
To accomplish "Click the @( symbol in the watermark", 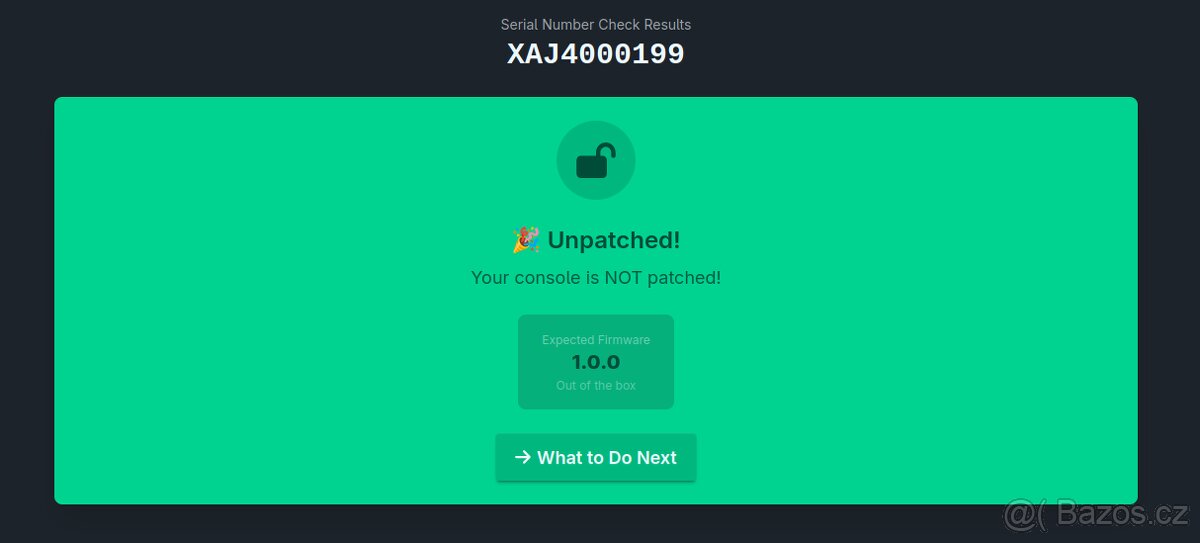I will tap(1025, 515).
